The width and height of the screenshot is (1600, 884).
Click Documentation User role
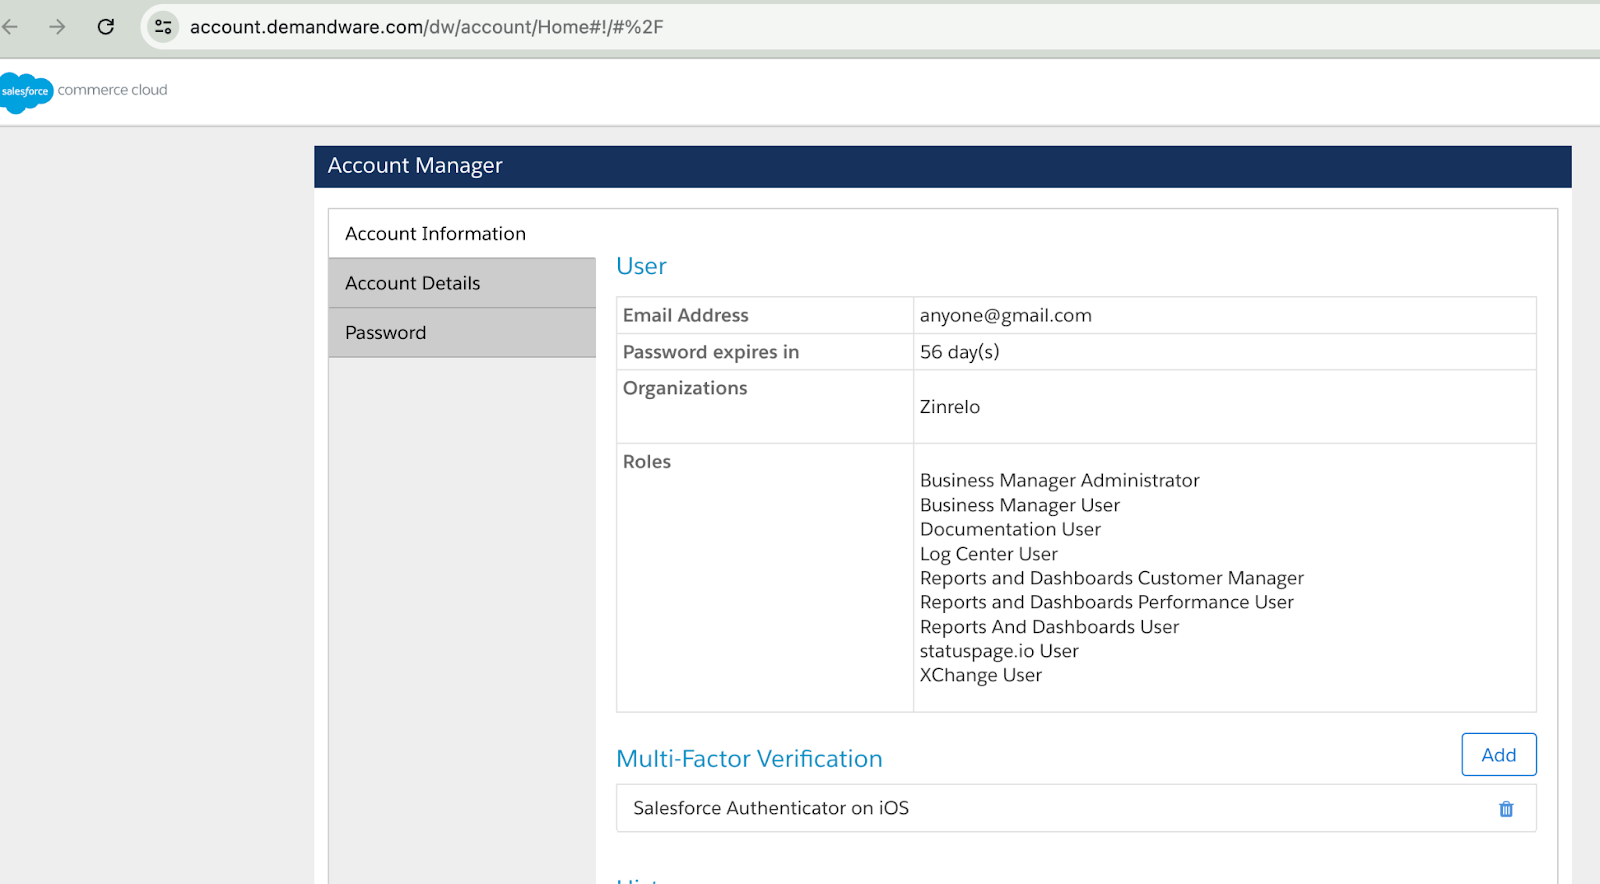[x=1010, y=529]
